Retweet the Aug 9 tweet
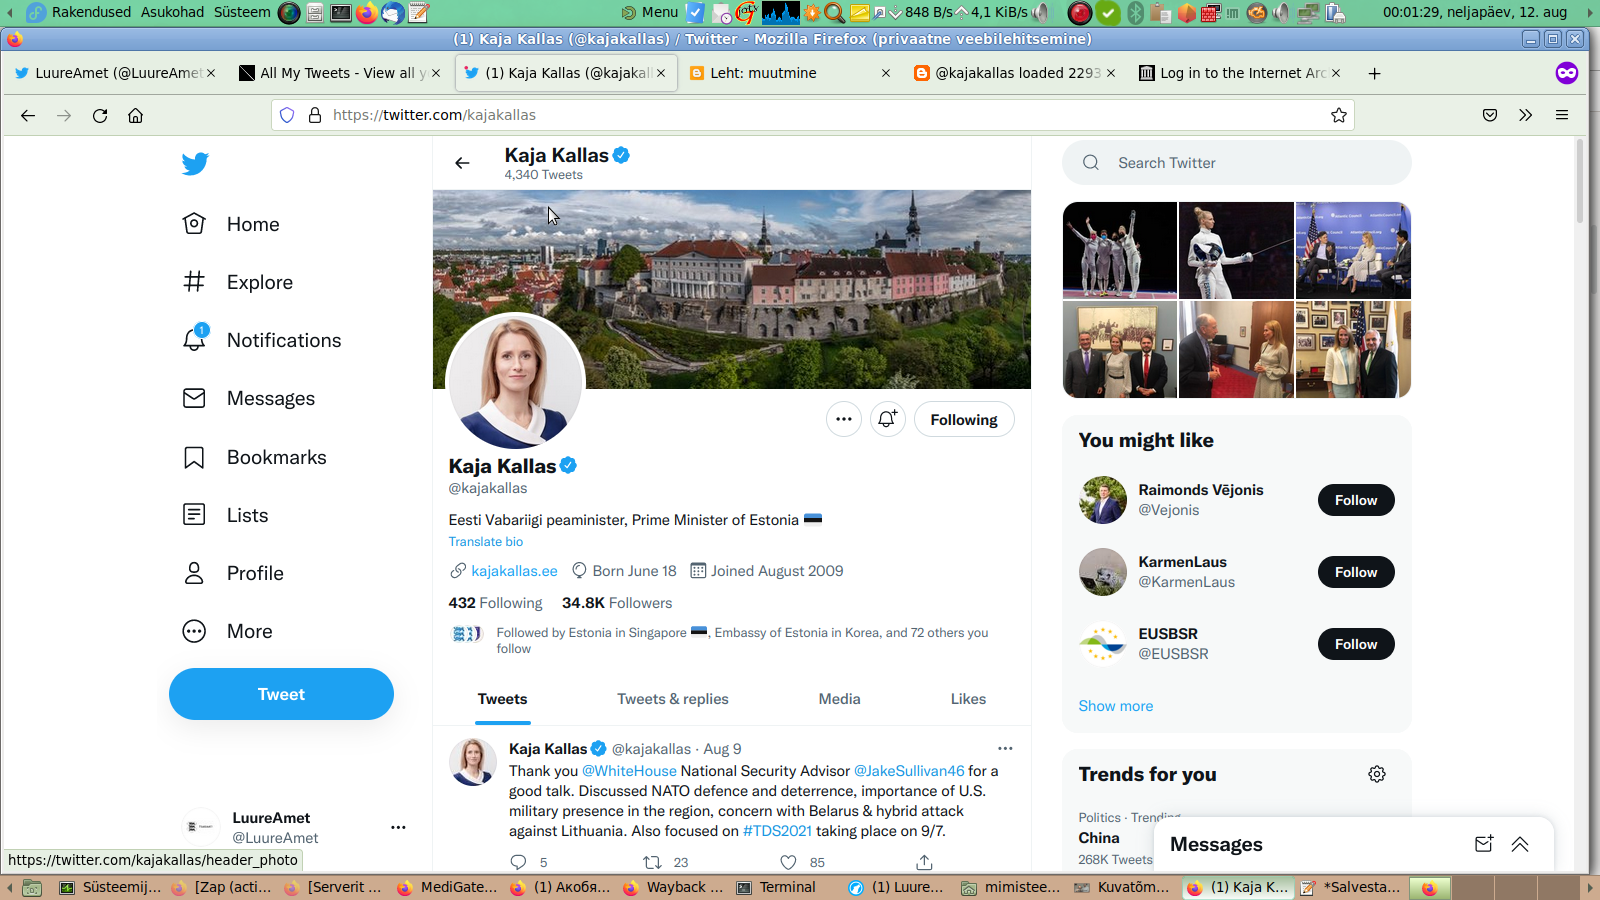 click(x=652, y=862)
